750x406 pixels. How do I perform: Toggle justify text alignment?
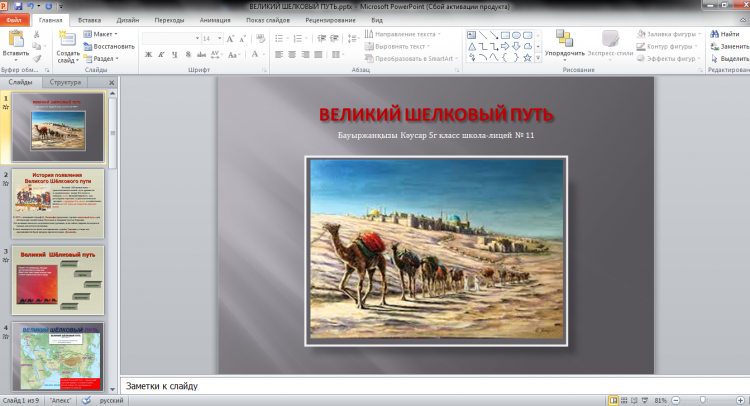318,55
